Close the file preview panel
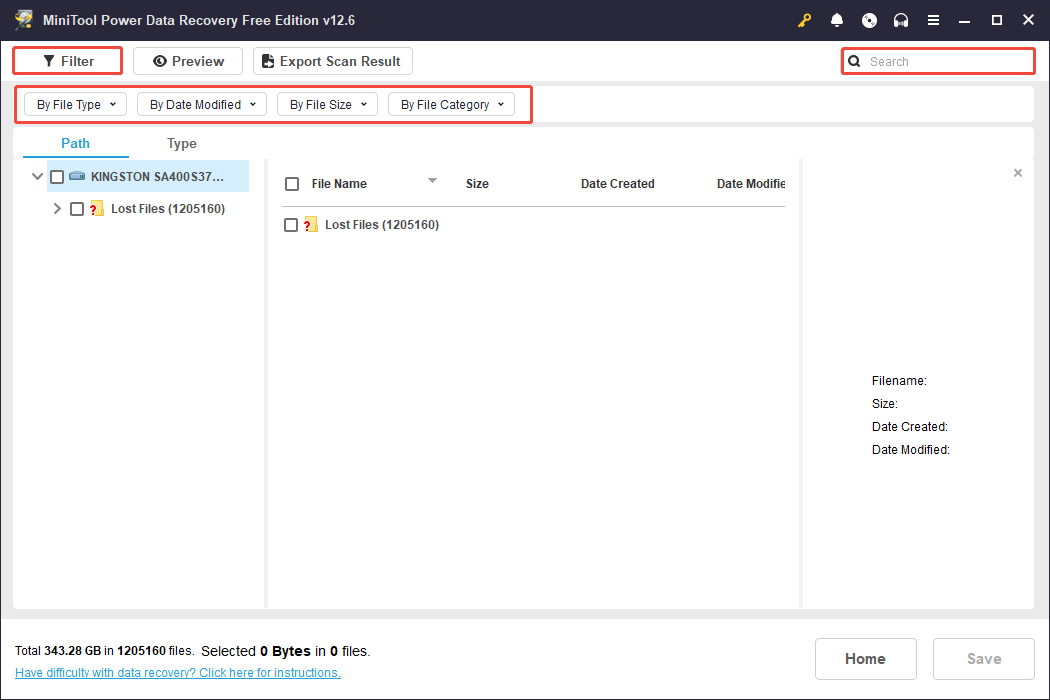Viewport: 1050px width, 700px height. click(x=1018, y=173)
